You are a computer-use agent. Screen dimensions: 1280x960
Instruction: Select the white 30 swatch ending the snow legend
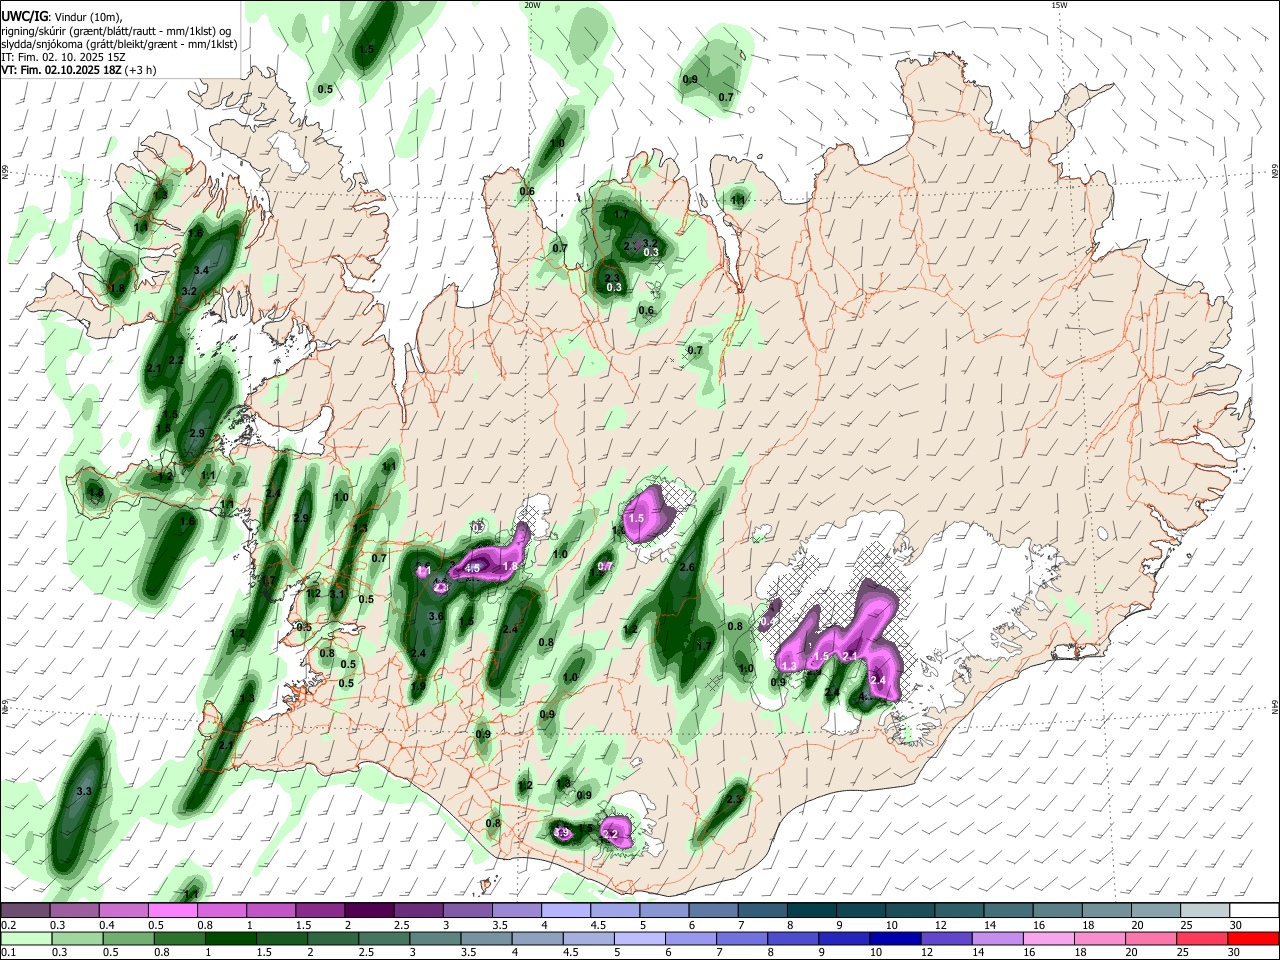point(1254,910)
